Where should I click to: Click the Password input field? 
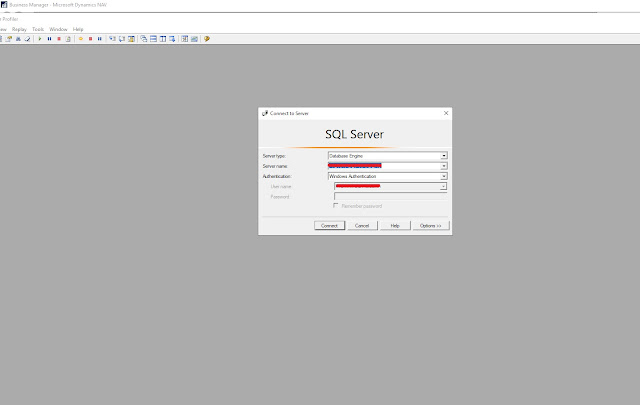[x=390, y=196]
